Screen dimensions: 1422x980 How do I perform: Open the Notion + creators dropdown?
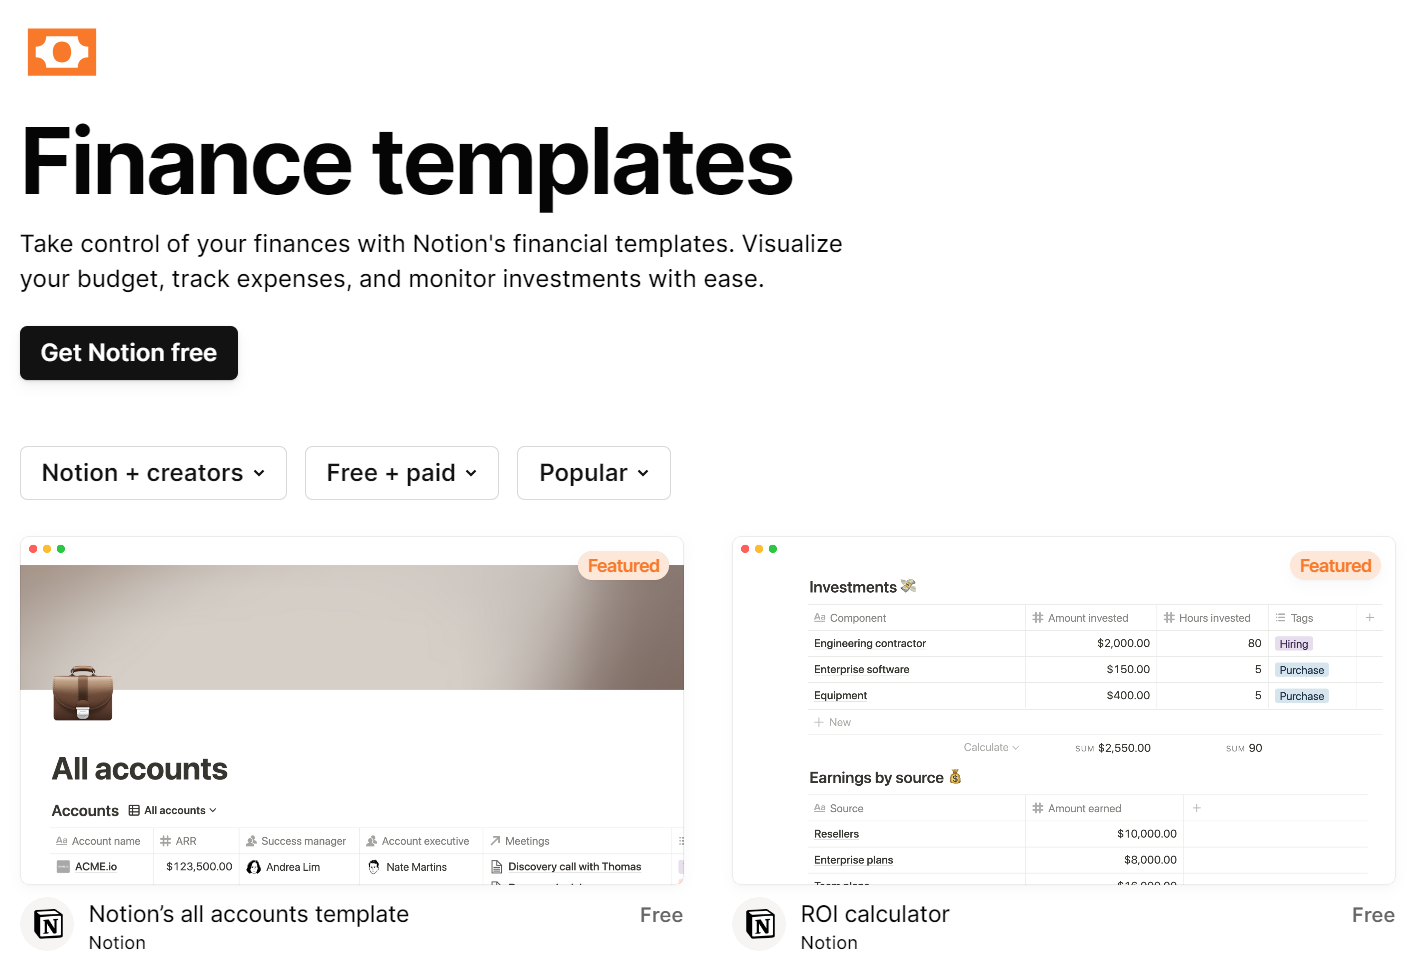153,473
